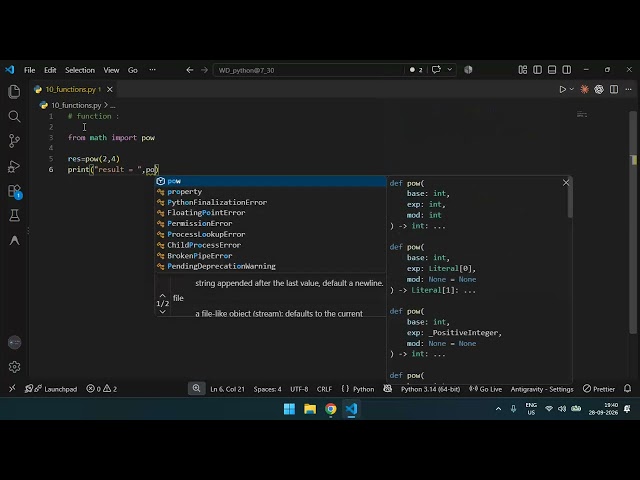
Task: Open the Accounts avatar in activity bar
Action: (14, 342)
